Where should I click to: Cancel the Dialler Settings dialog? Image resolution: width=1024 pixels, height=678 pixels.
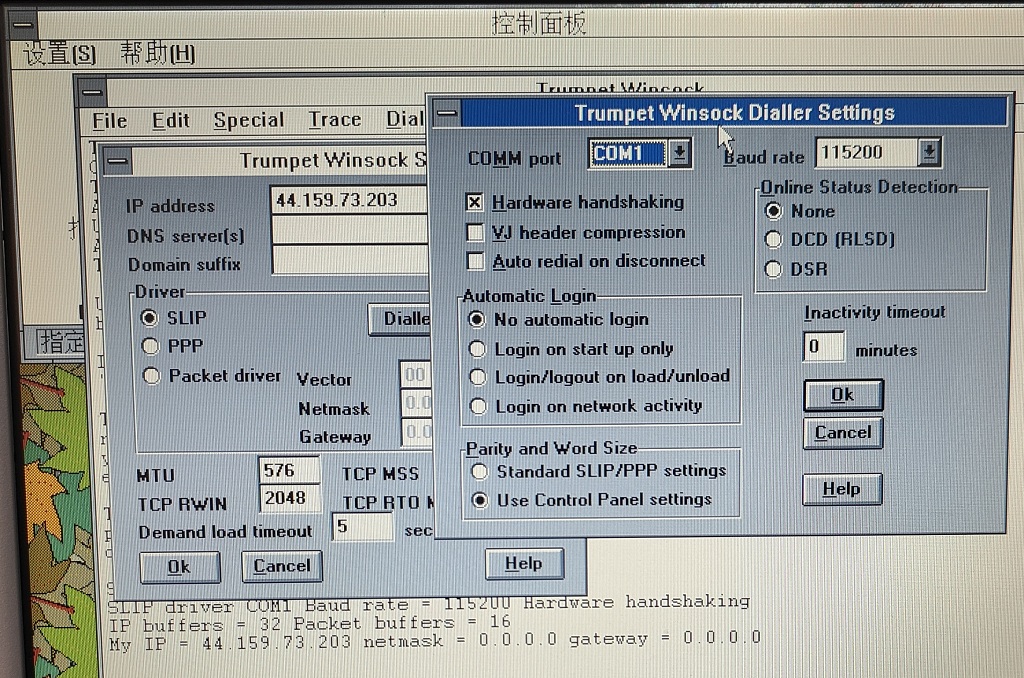(x=843, y=432)
